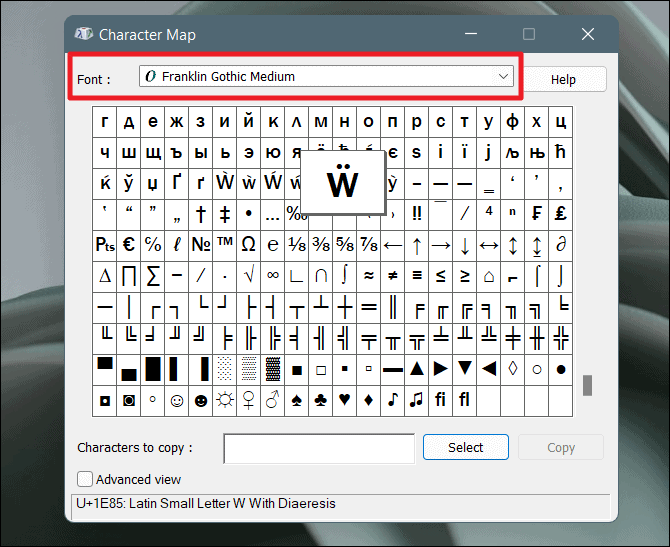Select the beamed eighth notes ♫

[x=417, y=400]
